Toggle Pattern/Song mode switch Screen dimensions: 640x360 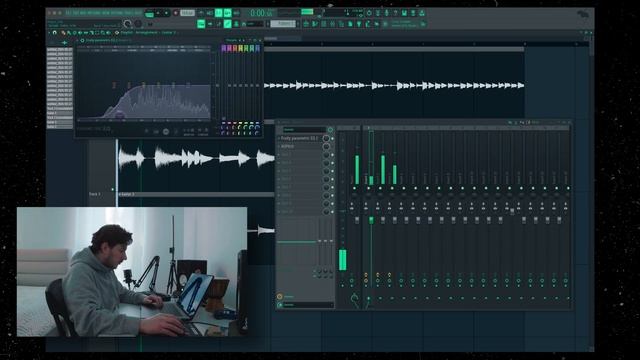[x=149, y=14]
